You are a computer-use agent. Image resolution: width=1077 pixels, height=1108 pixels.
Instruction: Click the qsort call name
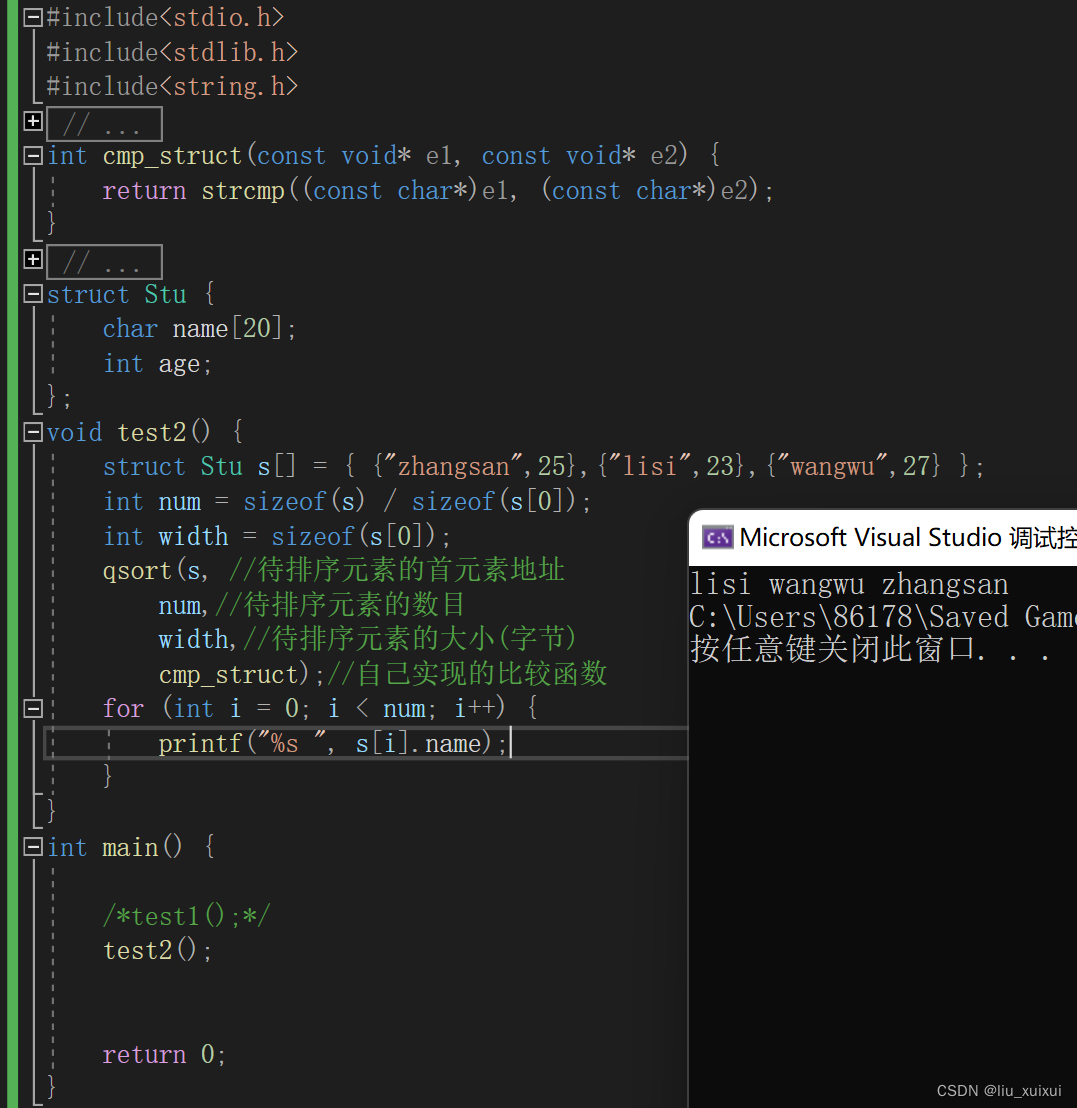coord(138,571)
